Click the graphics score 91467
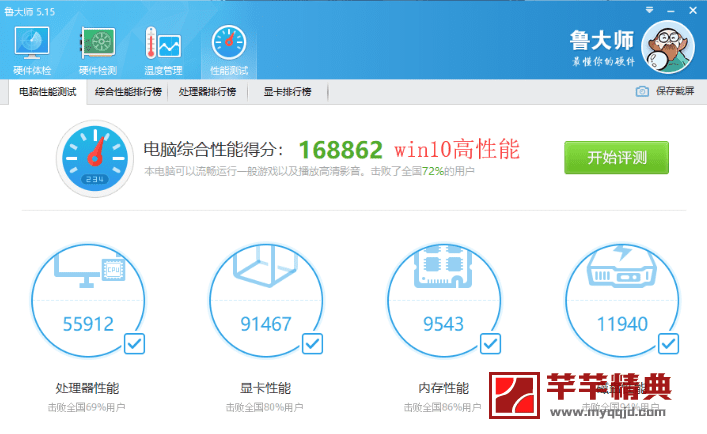The height and width of the screenshot is (434, 707). pyautogui.click(x=266, y=324)
